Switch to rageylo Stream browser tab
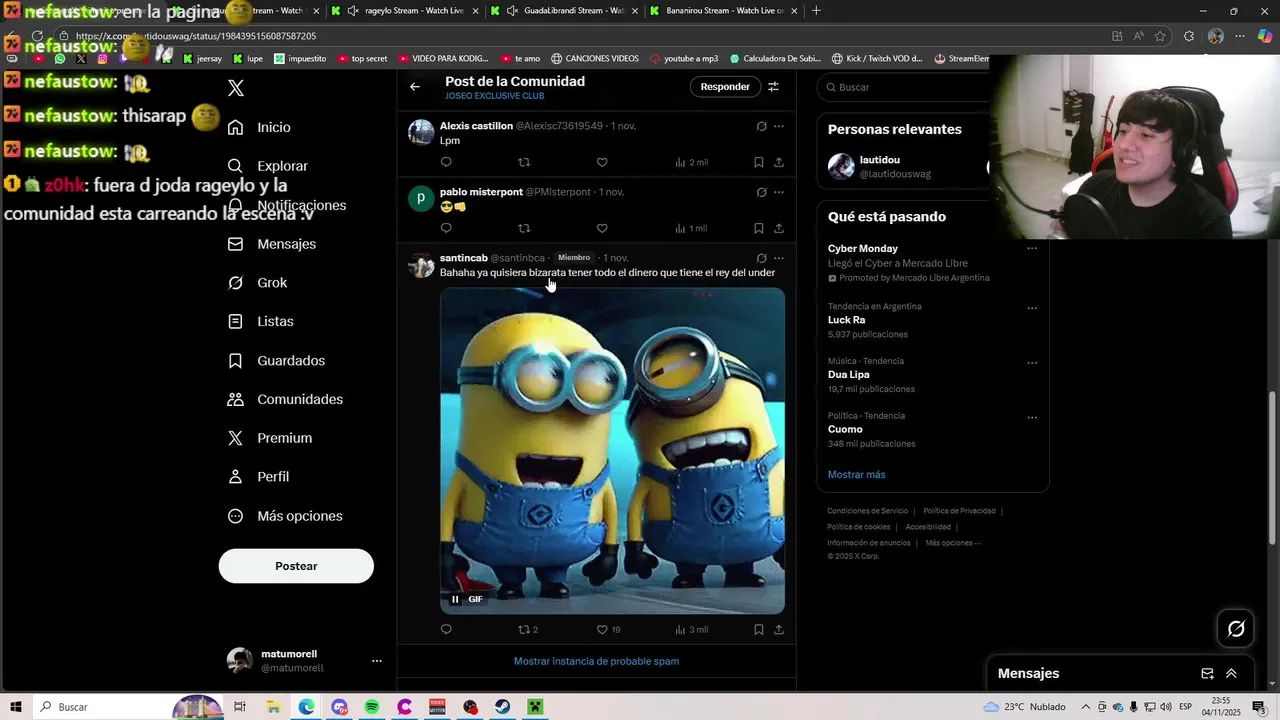This screenshot has height=720, width=1280. 404,11
